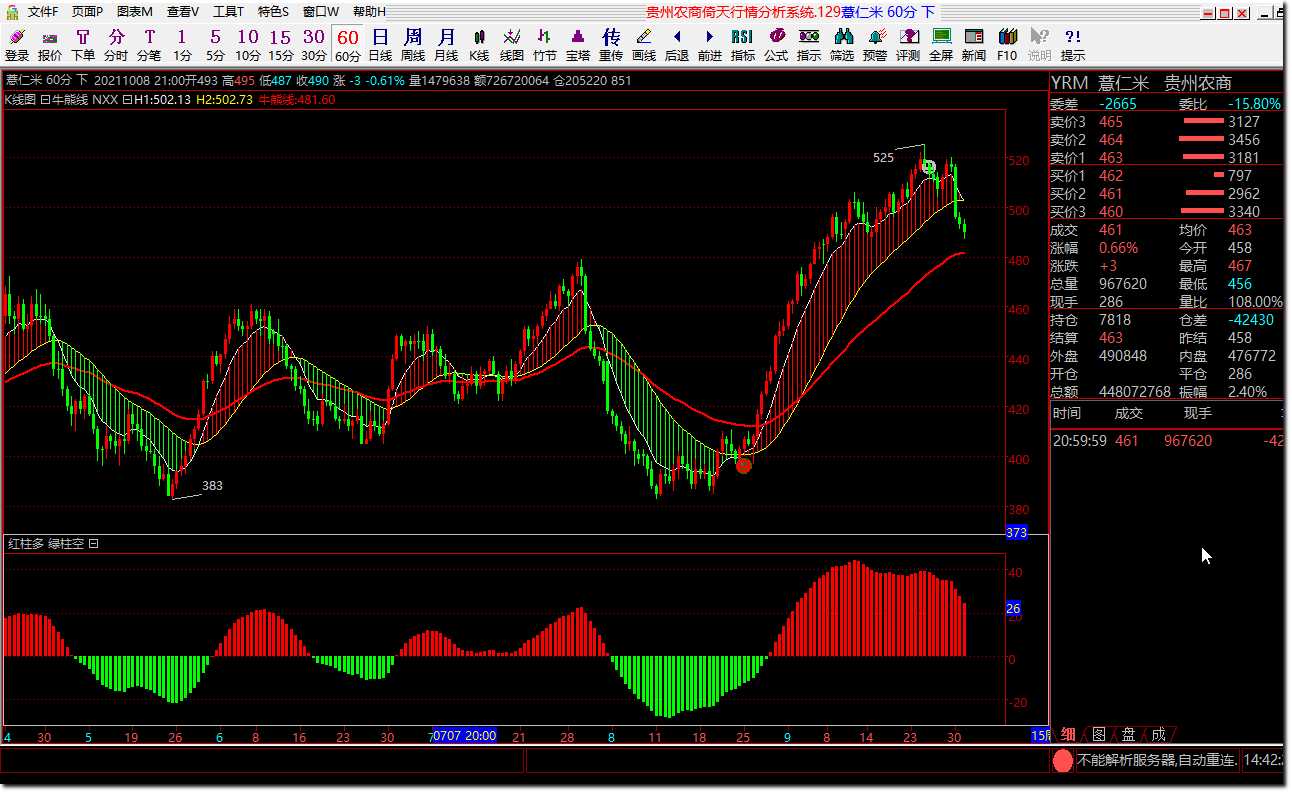Select the 10分 ten-minute period

(x=248, y=45)
